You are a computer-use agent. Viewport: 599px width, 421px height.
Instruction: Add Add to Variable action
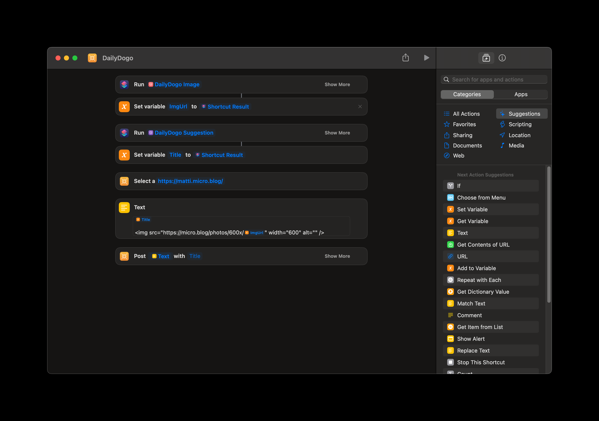[x=491, y=269]
